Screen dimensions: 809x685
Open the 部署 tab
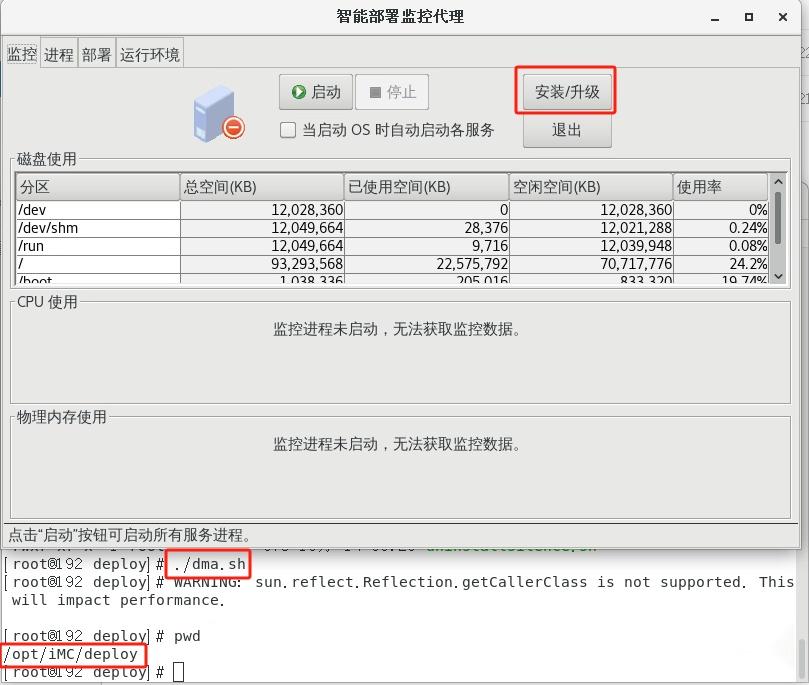coord(95,53)
